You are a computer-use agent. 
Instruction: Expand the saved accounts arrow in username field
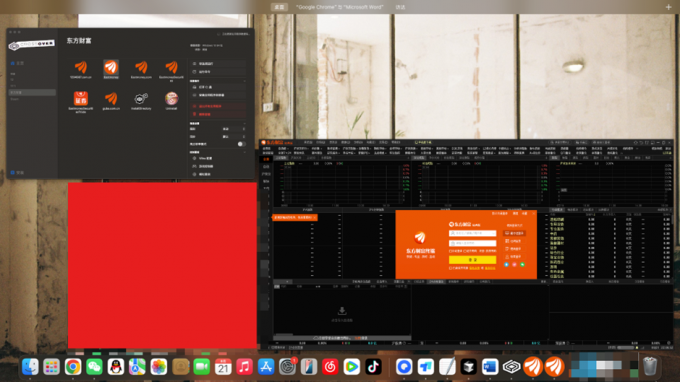[x=494, y=233]
